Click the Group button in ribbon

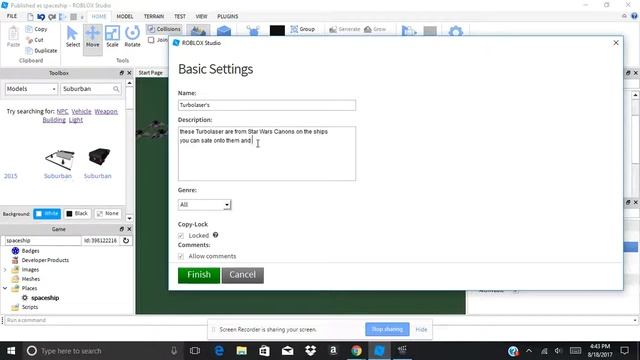[302, 29]
